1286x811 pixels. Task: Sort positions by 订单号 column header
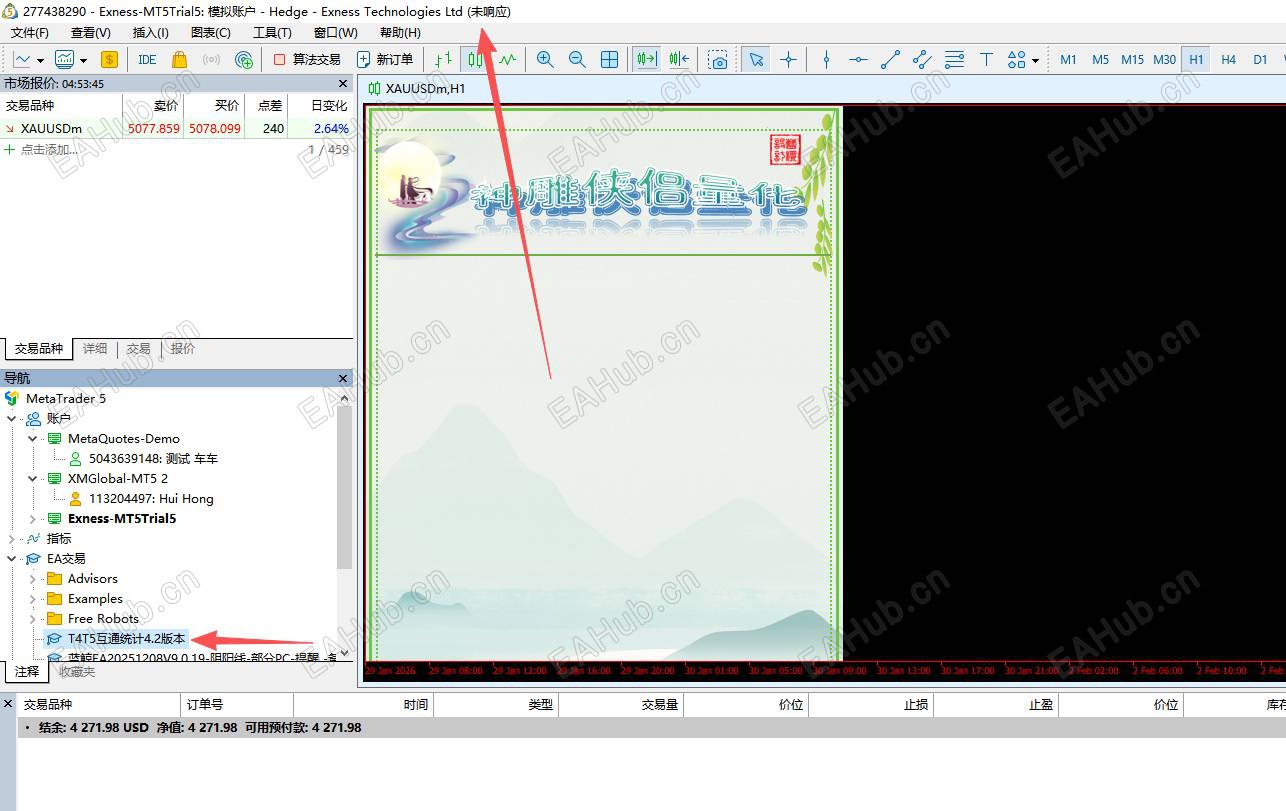(237, 705)
